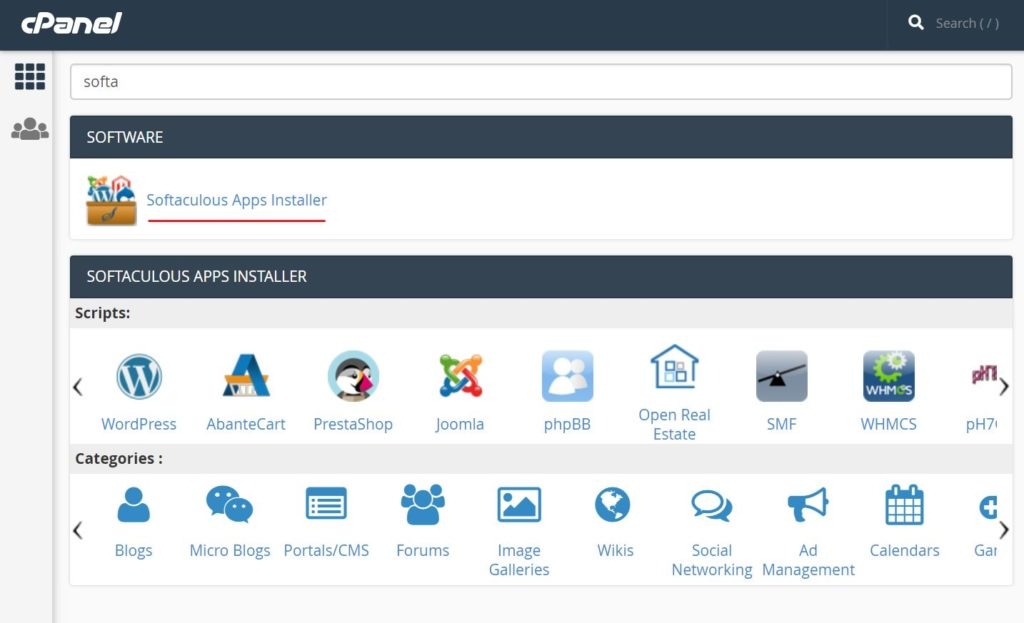Click the Blogs text link

coord(133,551)
